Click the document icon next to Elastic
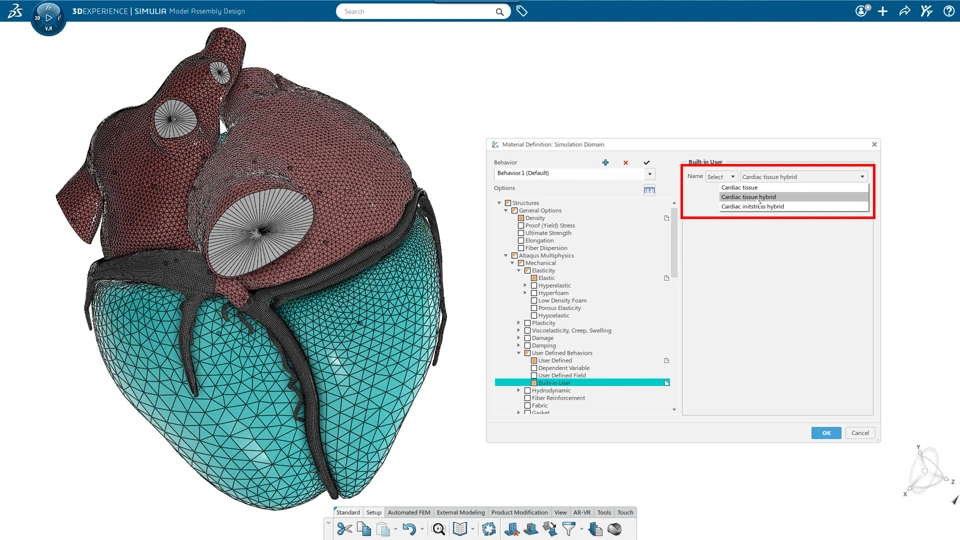This screenshot has width=960, height=540. click(667, 278)
